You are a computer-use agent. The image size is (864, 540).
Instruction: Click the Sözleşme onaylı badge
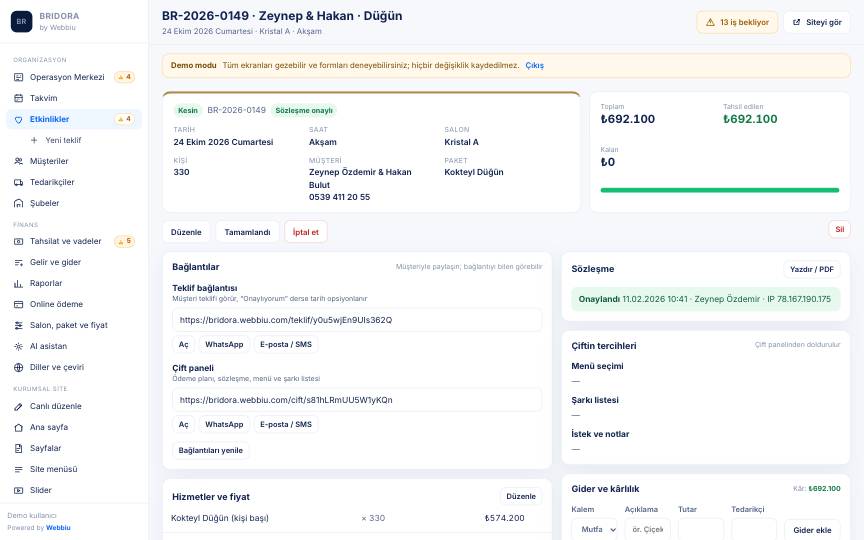304,110
